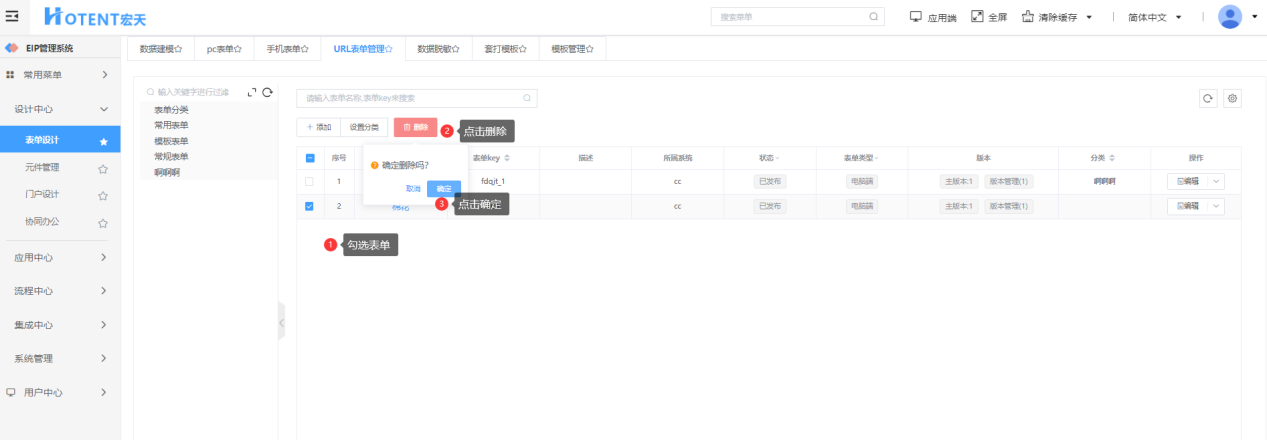The image size is (1267, 440).
Task: Focus the category keyword filter field
Action: (x=193, y=92)
